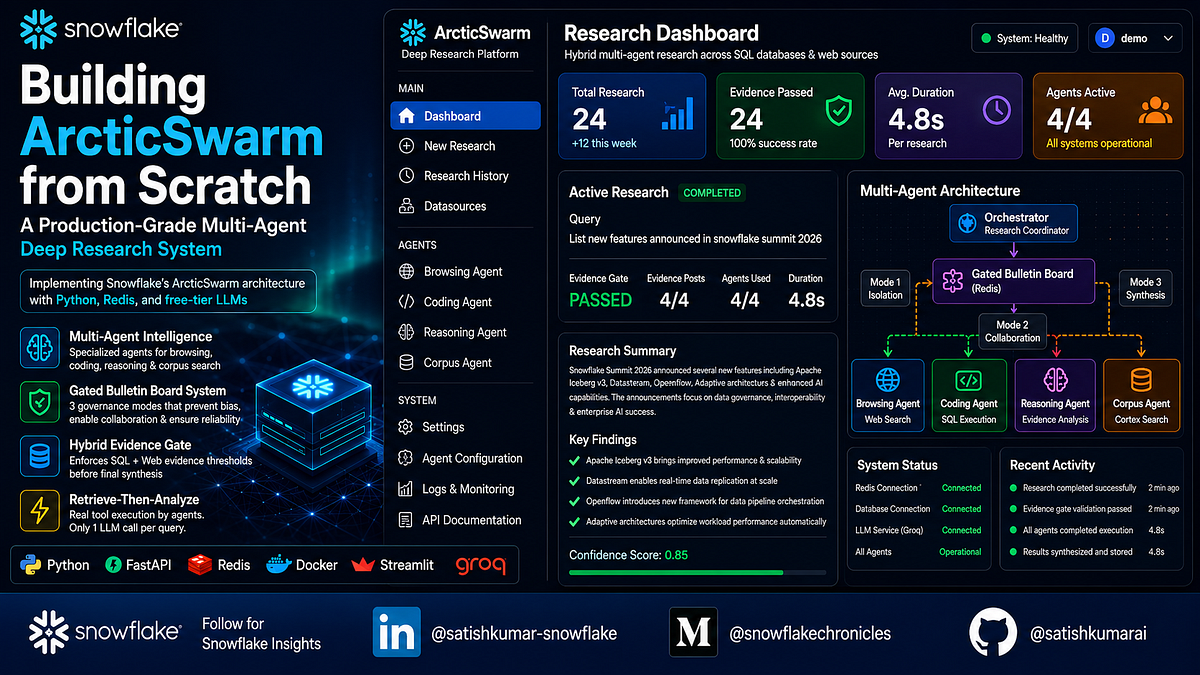Open @satishkumar-snowflake LinkedIn handle
This screenshot has height=675, width=1200.
click(x=525, y=633)
